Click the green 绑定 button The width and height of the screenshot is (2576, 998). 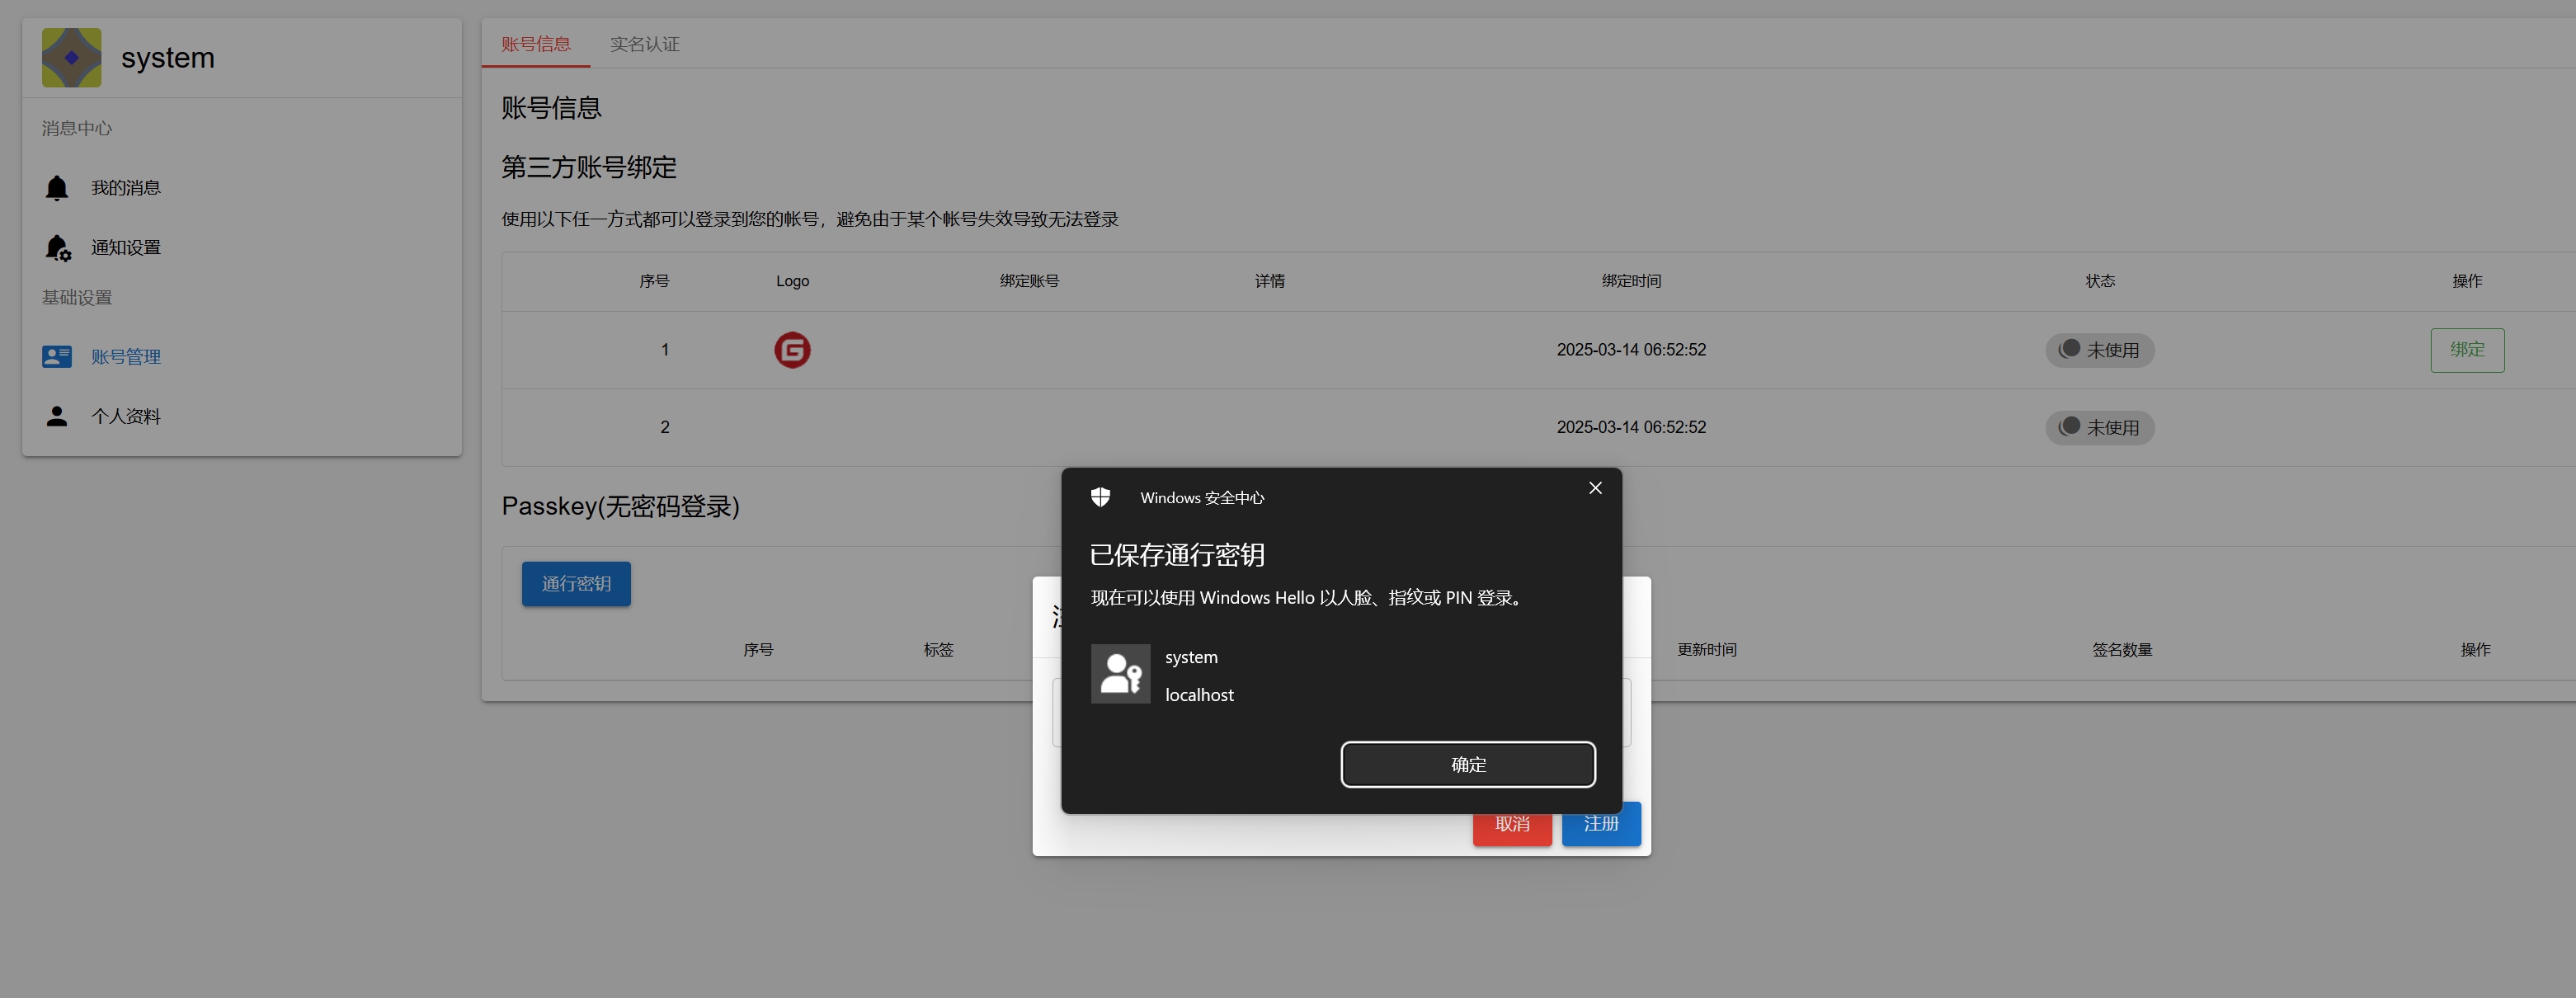coord(2467,350)
